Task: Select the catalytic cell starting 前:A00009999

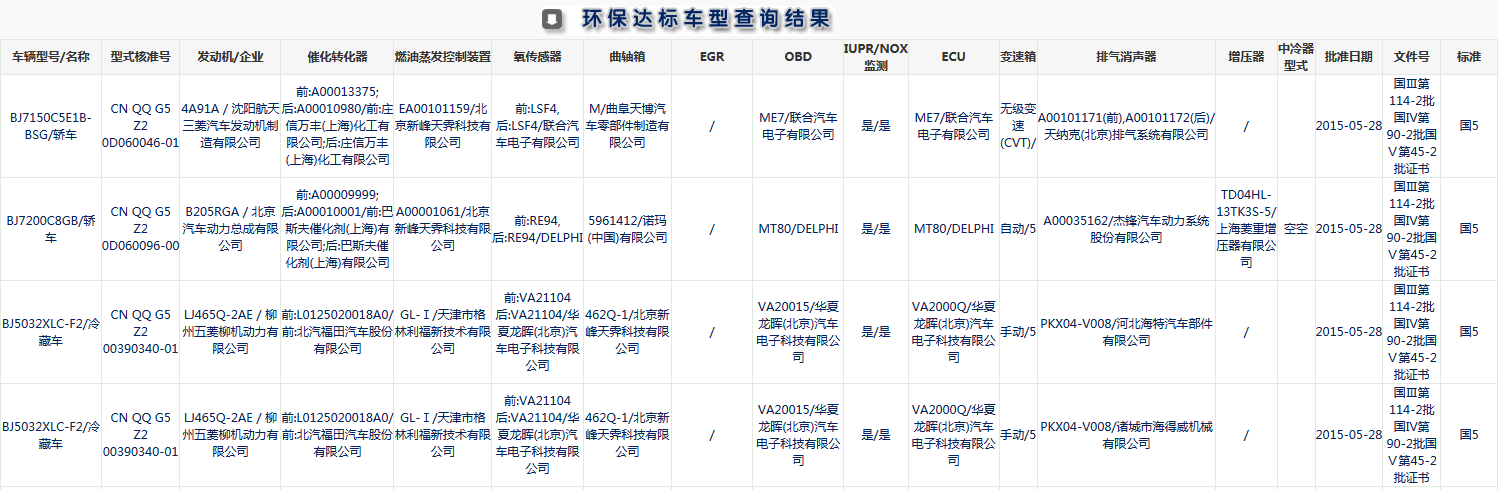Action: point(337,228)
